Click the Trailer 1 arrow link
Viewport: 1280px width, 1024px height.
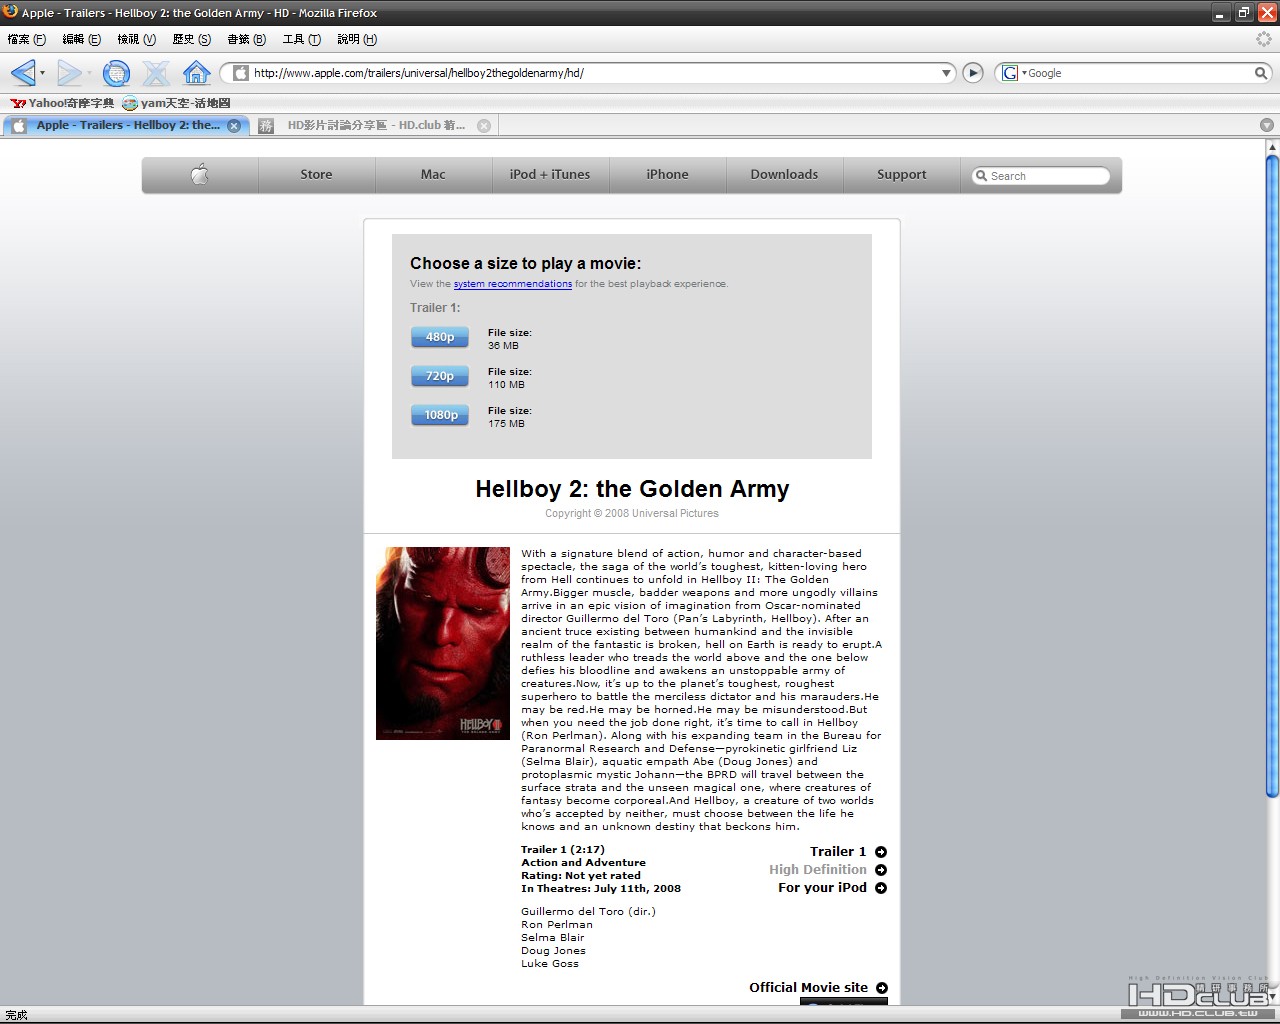848,852
